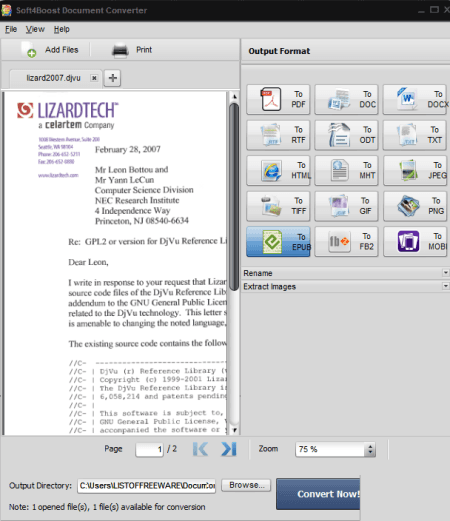The image size is (450, 521).
Task: Click the note about 1 opened file(s)
Action: 107,507
